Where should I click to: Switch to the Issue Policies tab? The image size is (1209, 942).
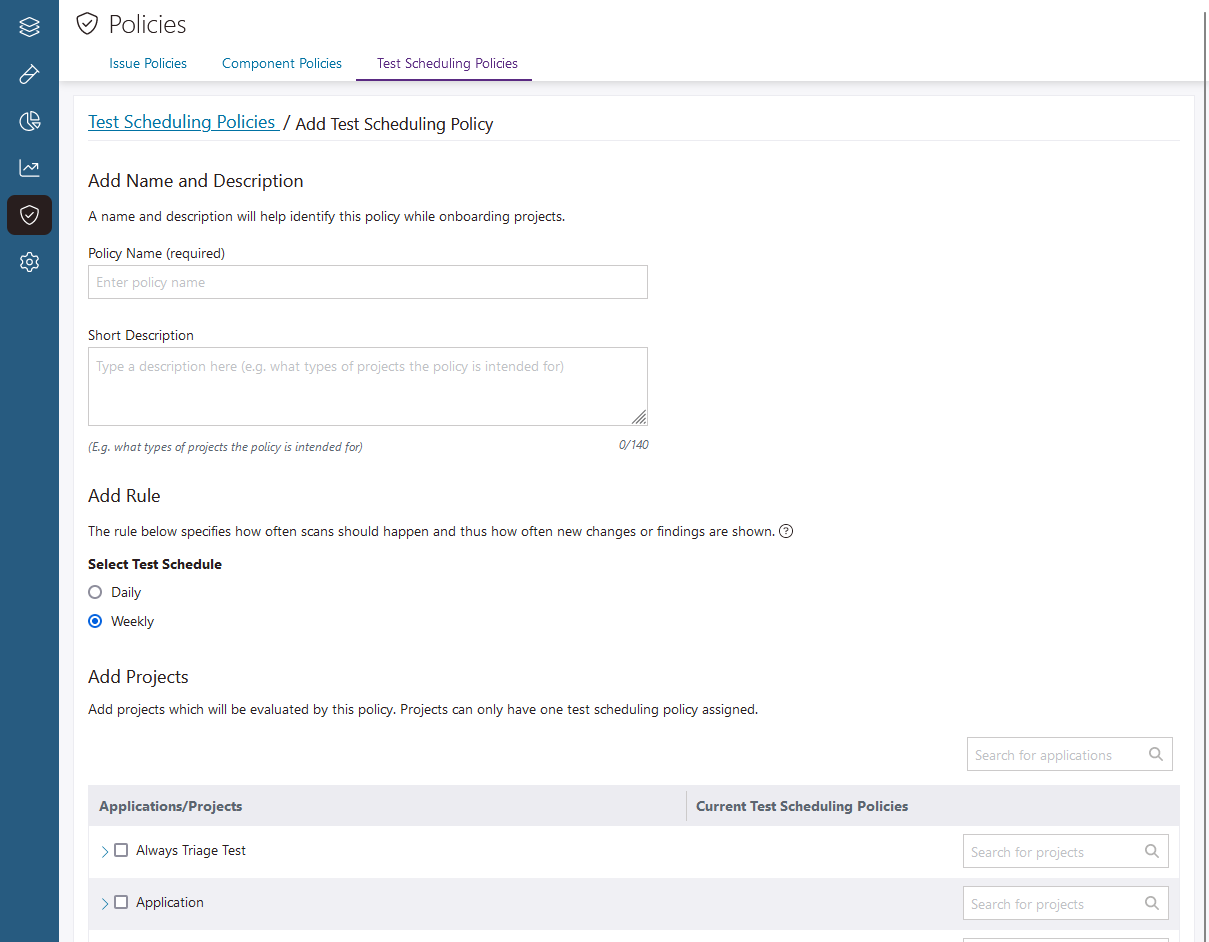(148, 63)
